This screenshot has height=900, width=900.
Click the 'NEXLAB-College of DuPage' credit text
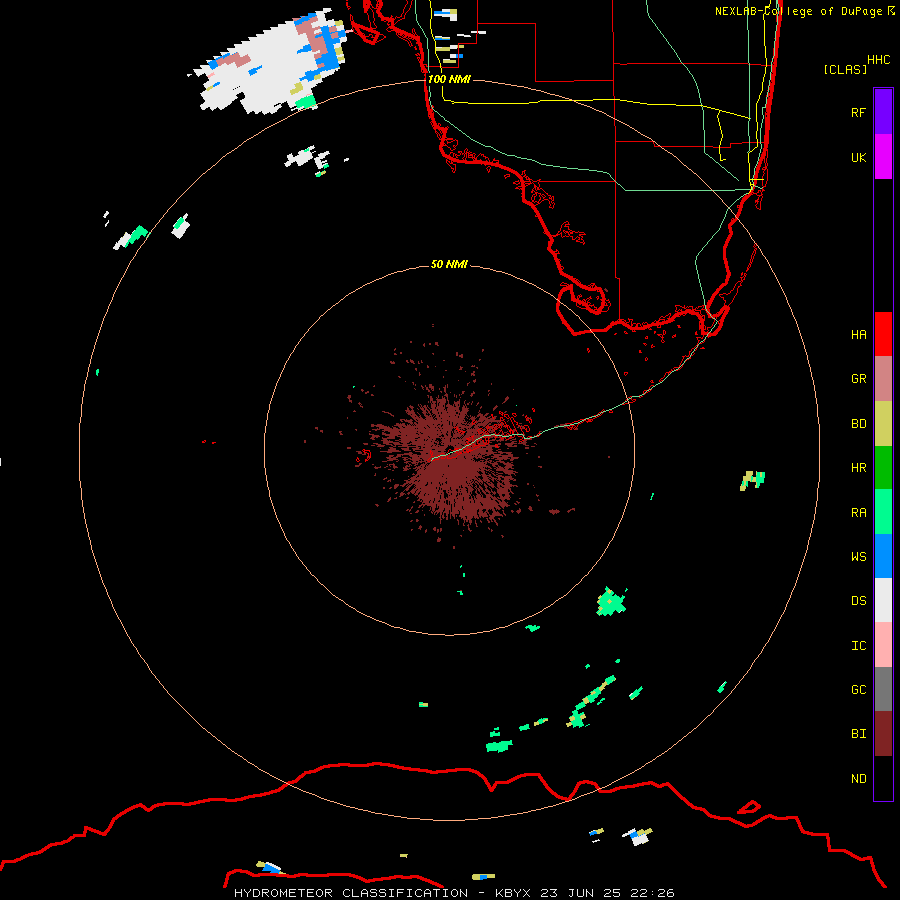(798, 11)
